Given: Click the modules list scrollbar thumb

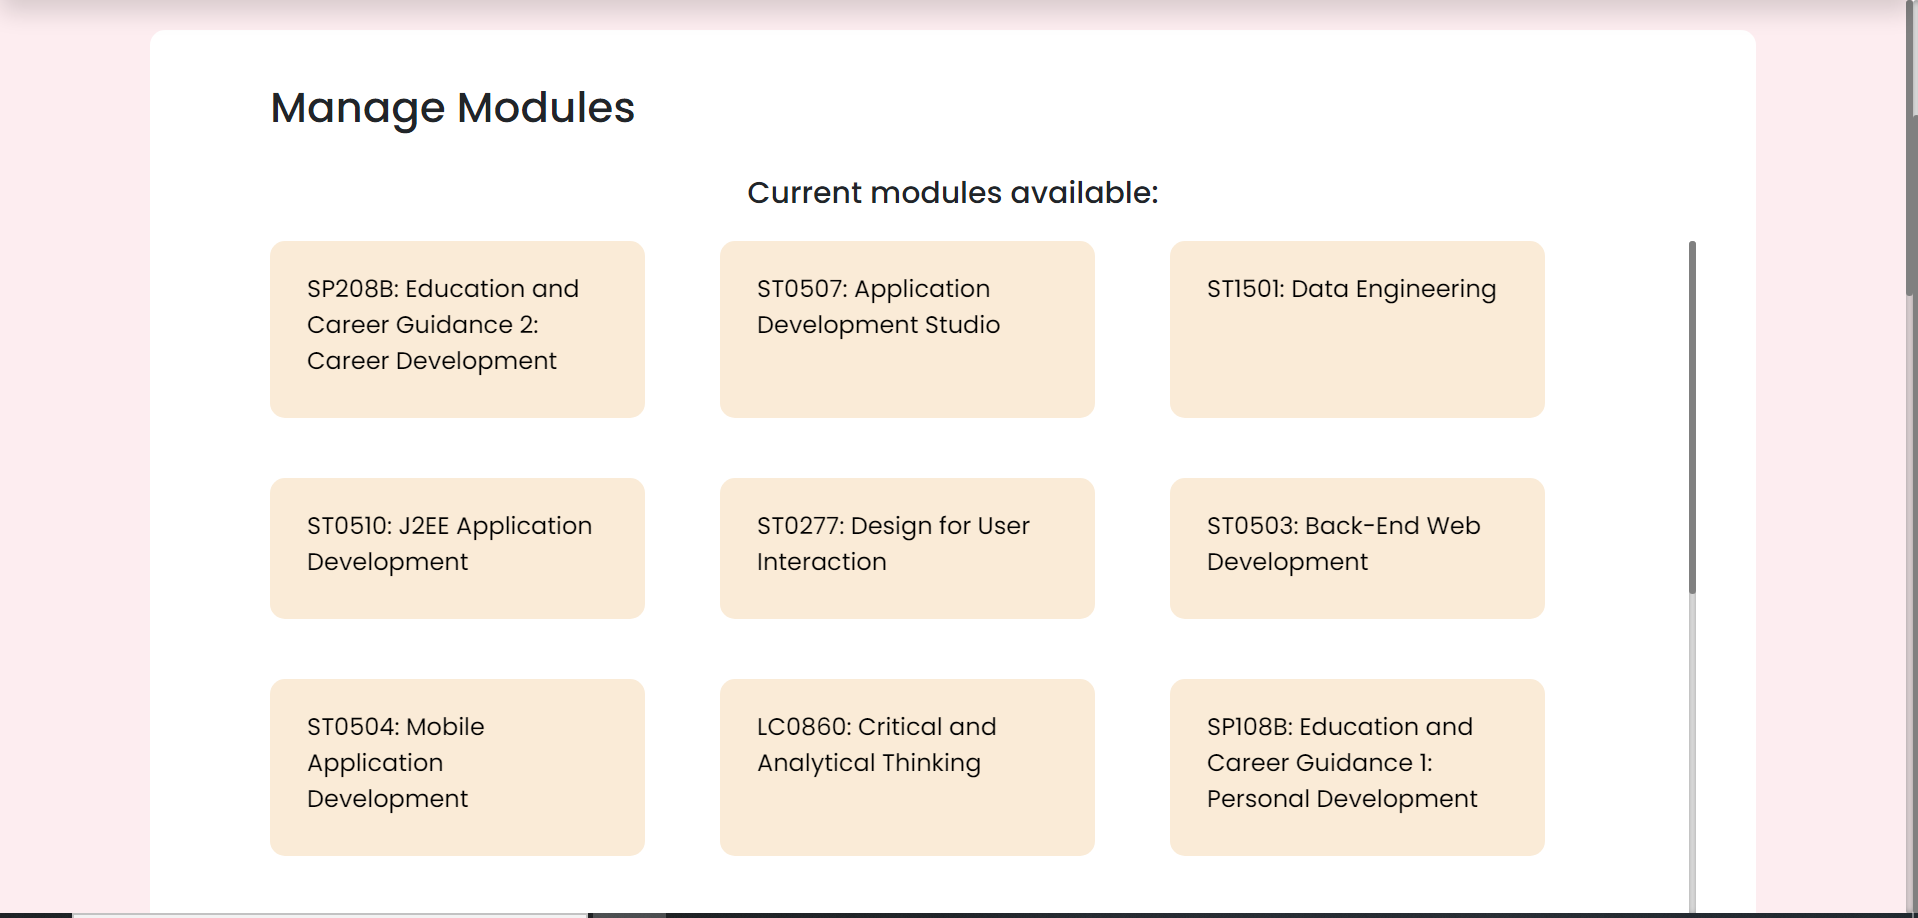Looking at the screenshot, I should coord(1692,417).
